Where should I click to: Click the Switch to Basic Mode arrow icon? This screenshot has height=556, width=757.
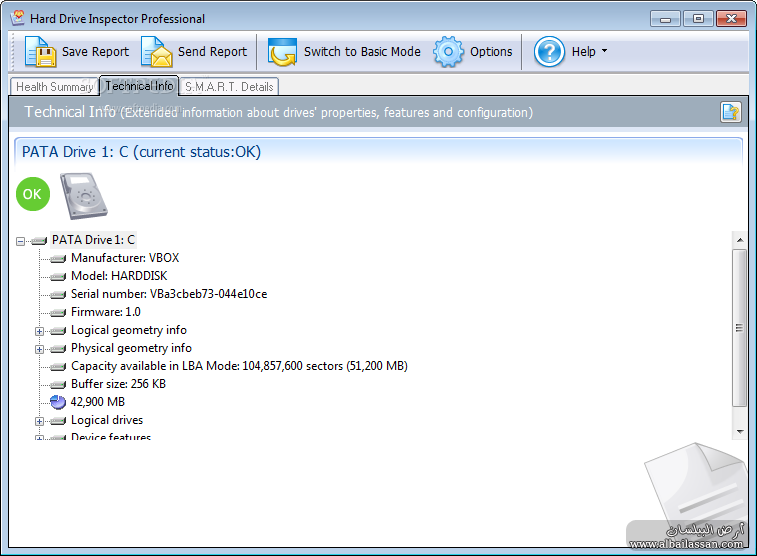pyautogui.click(x=282, y=52)
